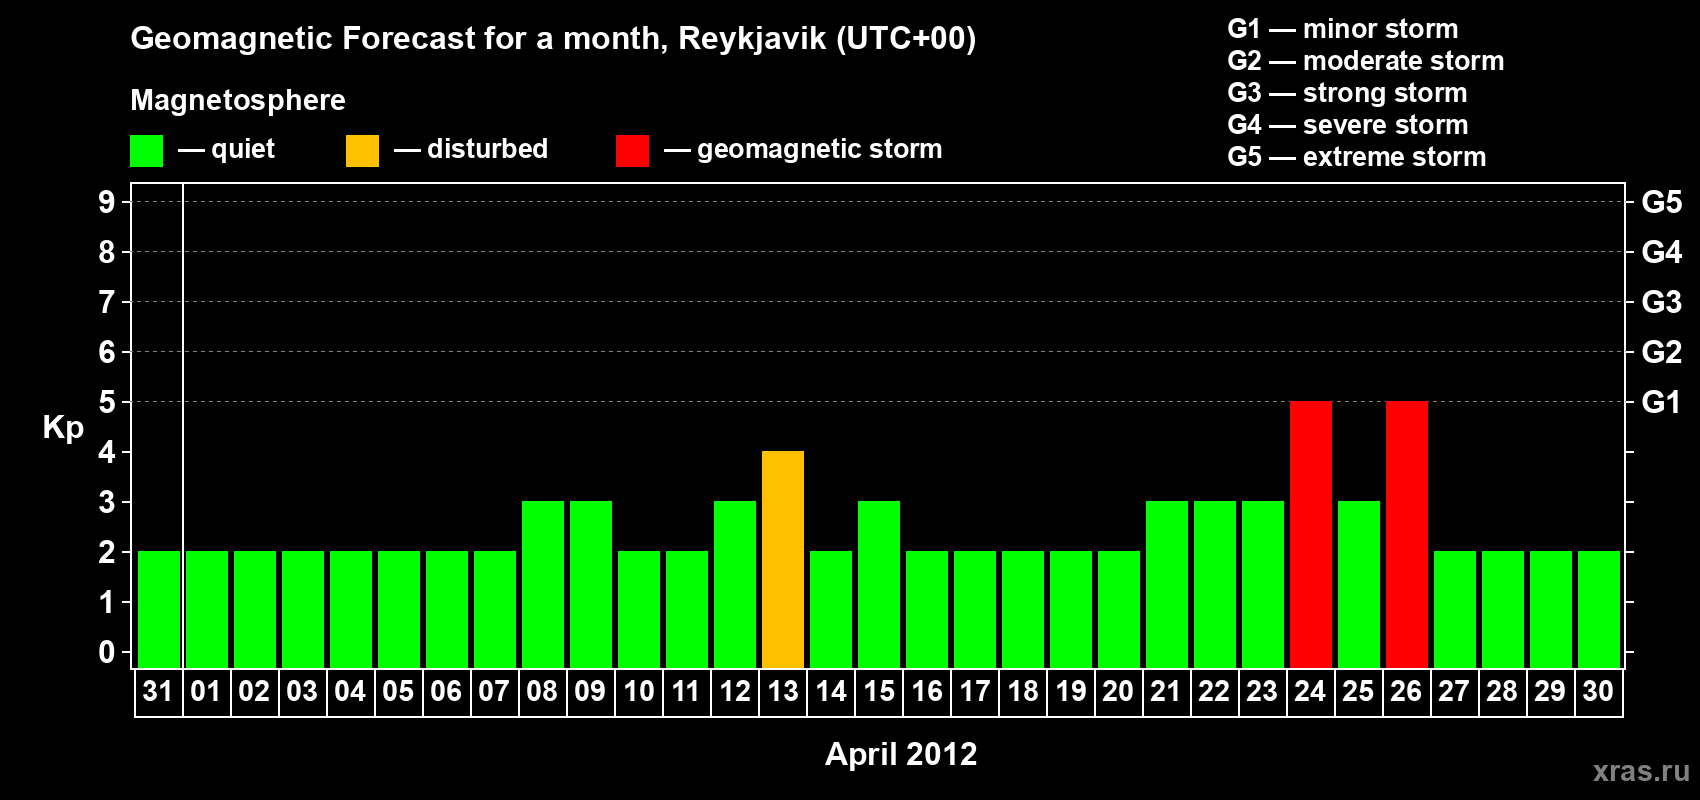
Task: Click the '— disturbed' legend label
Action: coord(471,150)
